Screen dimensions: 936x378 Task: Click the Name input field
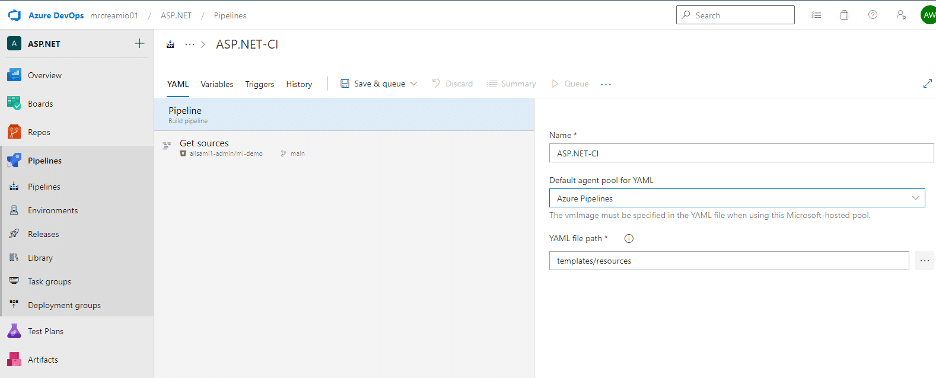pos(741,153)
